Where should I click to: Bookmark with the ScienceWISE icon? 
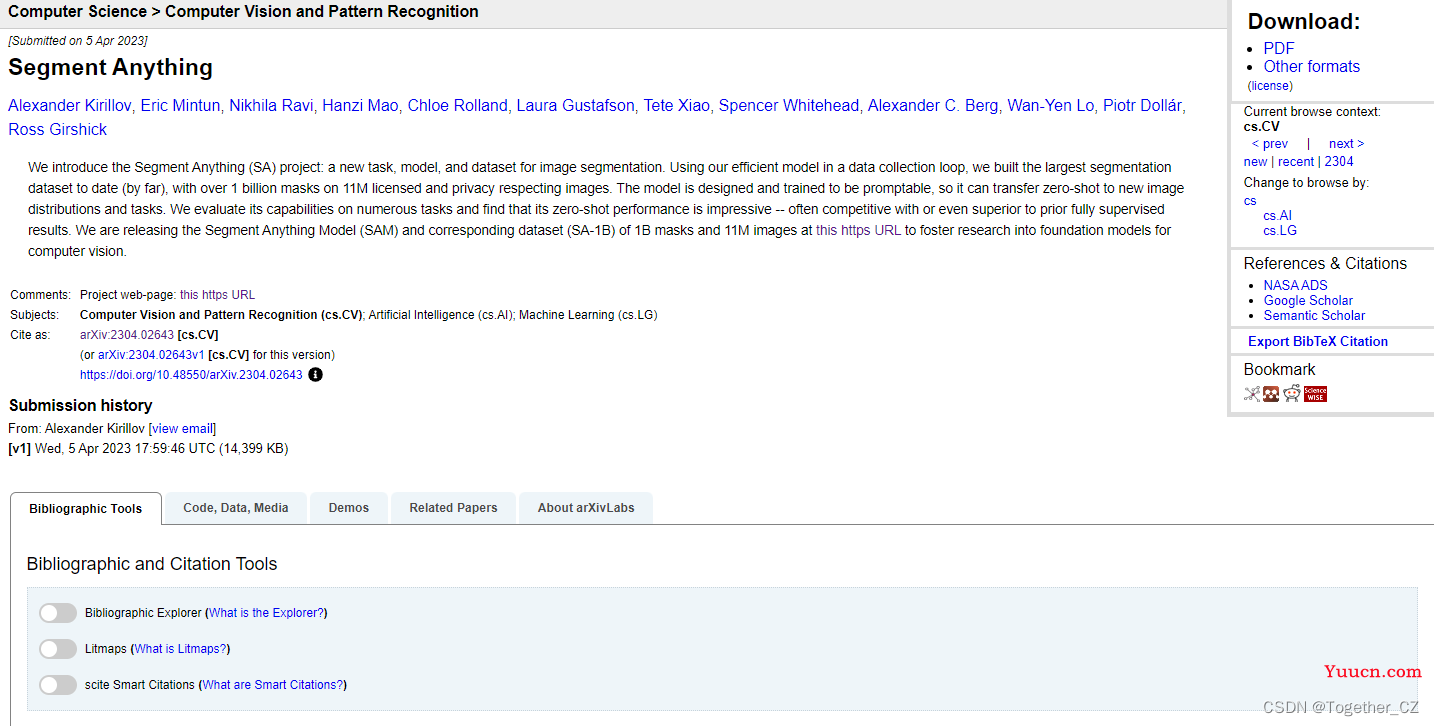click(1315, 394)
